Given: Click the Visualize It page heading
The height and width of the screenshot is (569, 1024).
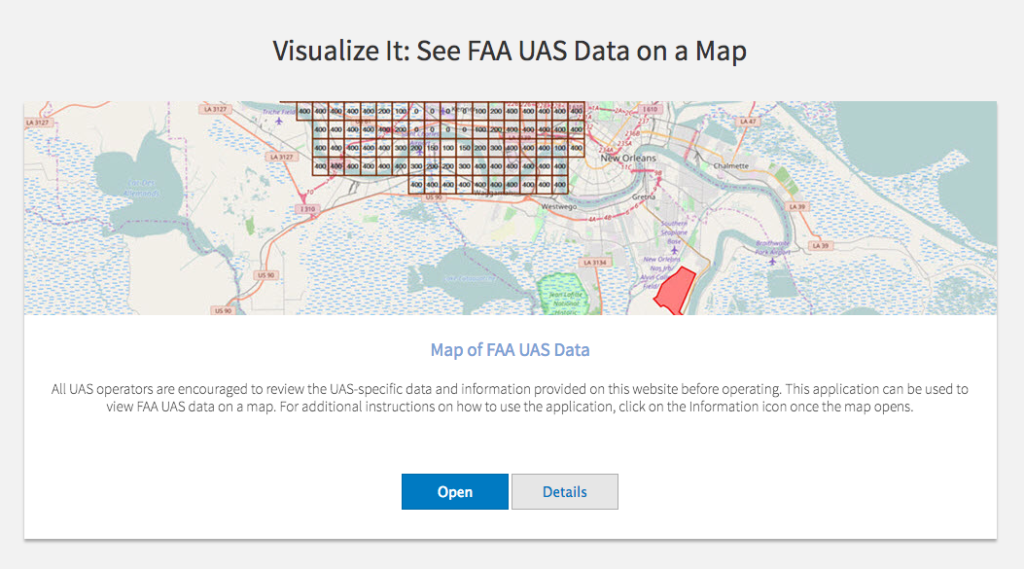Looking at the screenshot, I should click(x=510, y=52).
